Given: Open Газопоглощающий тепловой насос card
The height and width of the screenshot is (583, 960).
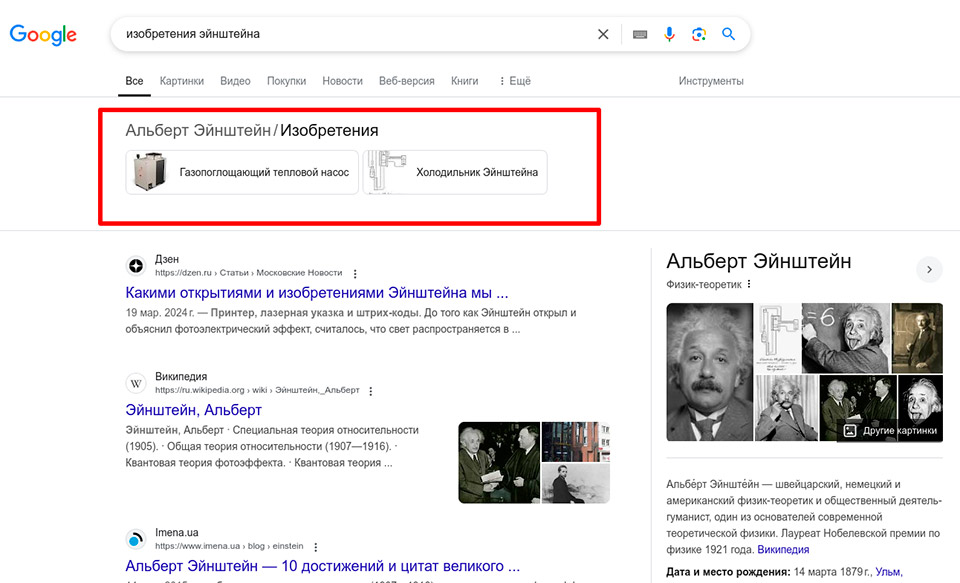Looking at the screenshot, I should (x=242, y=172).
